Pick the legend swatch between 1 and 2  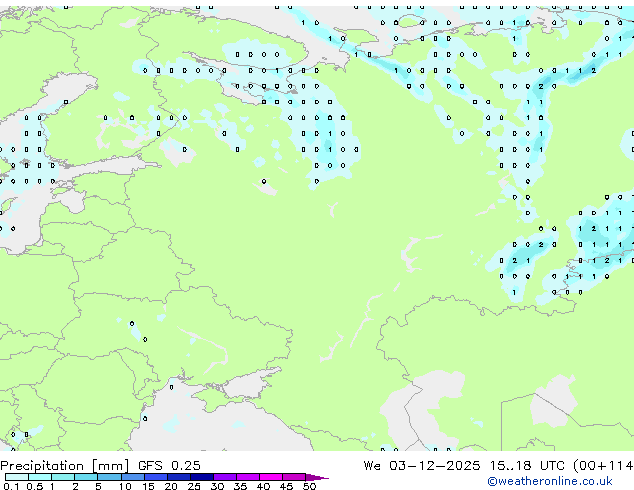click(x=63, y=477)
